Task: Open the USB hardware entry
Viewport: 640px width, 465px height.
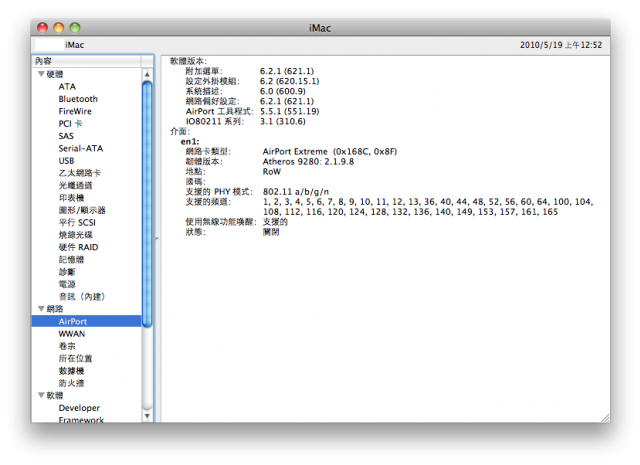Action: tap(66, 161)
